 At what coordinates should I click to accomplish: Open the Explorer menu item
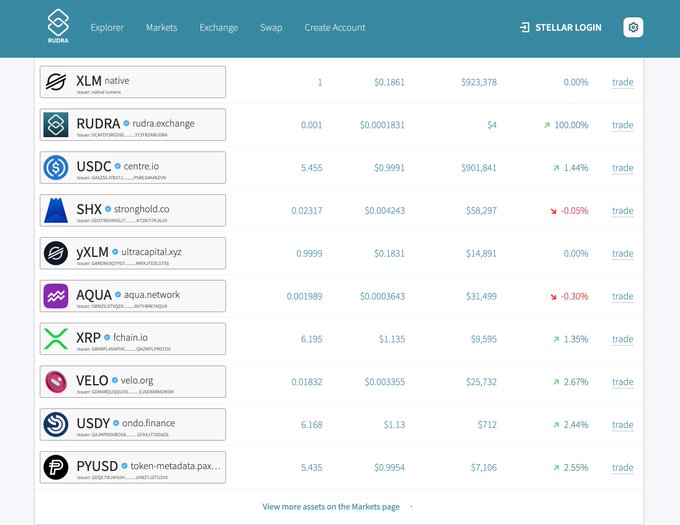(107, 27)
